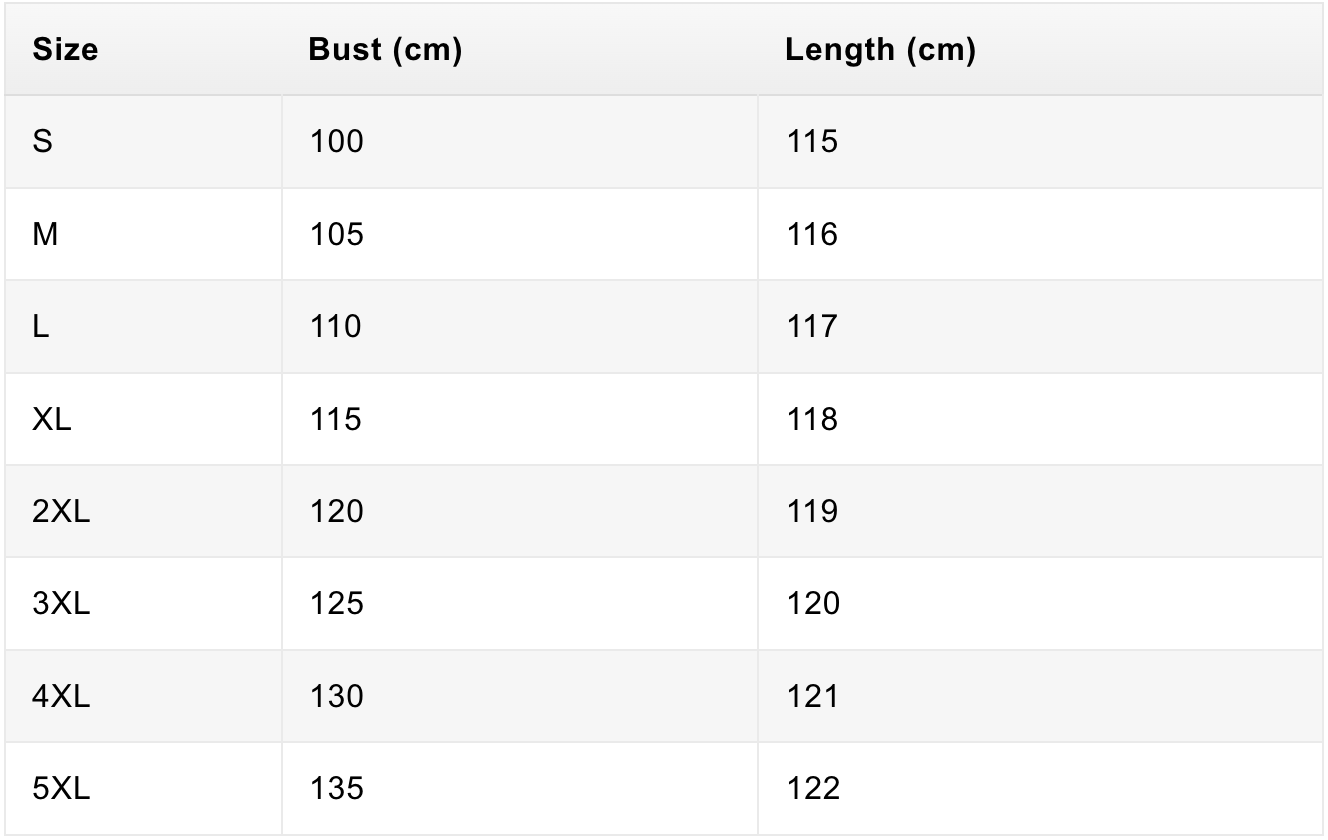
Task: Click the Length (cm) column header
Action: point(880,50)
